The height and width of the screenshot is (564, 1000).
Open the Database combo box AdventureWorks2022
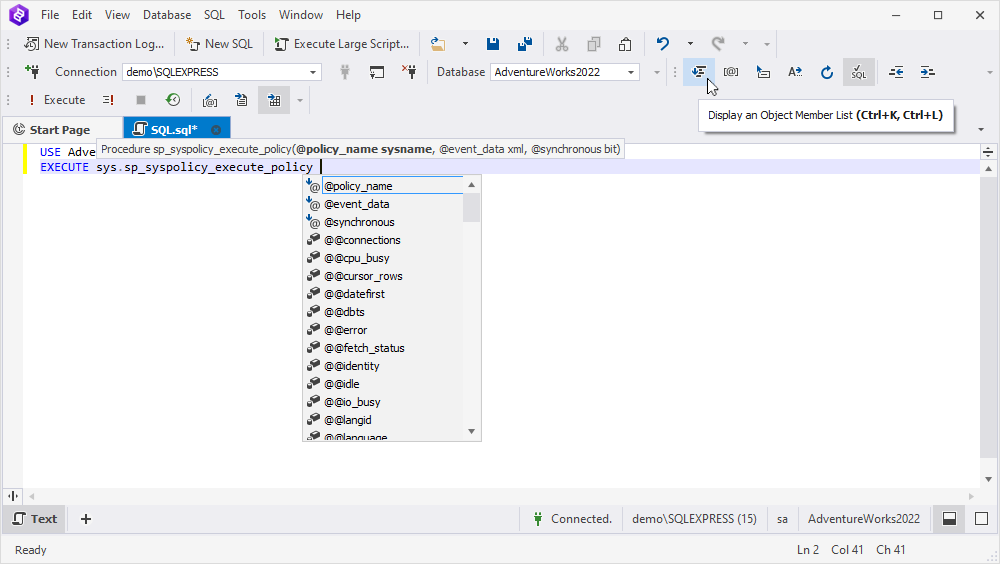(x=564, y=72)
